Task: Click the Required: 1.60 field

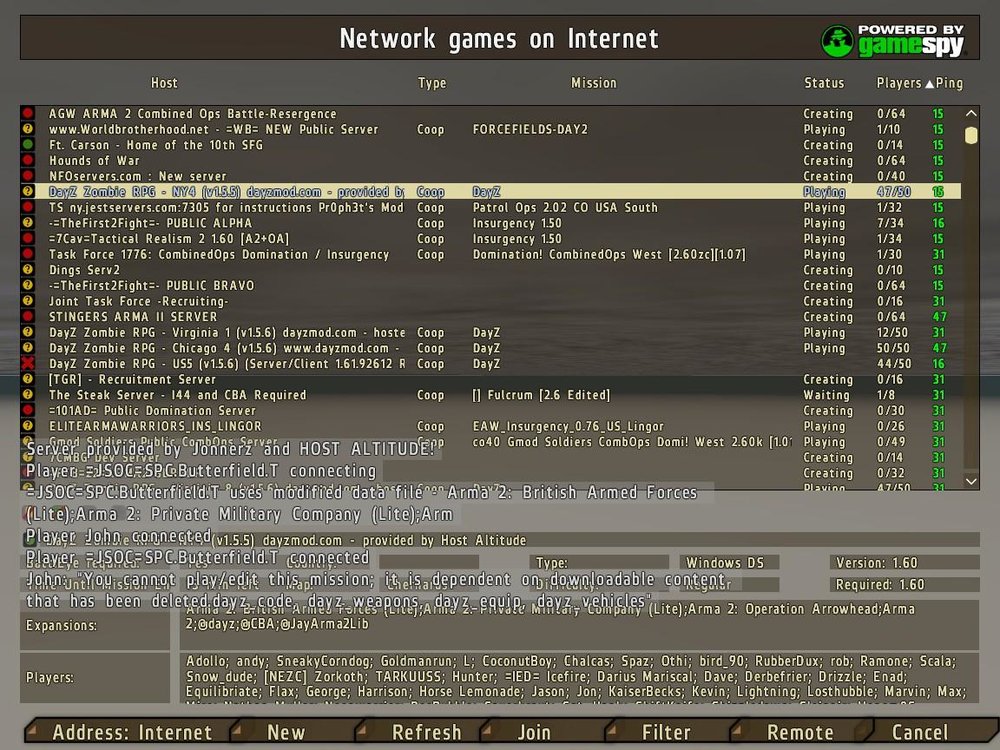Action: [904, 584]
